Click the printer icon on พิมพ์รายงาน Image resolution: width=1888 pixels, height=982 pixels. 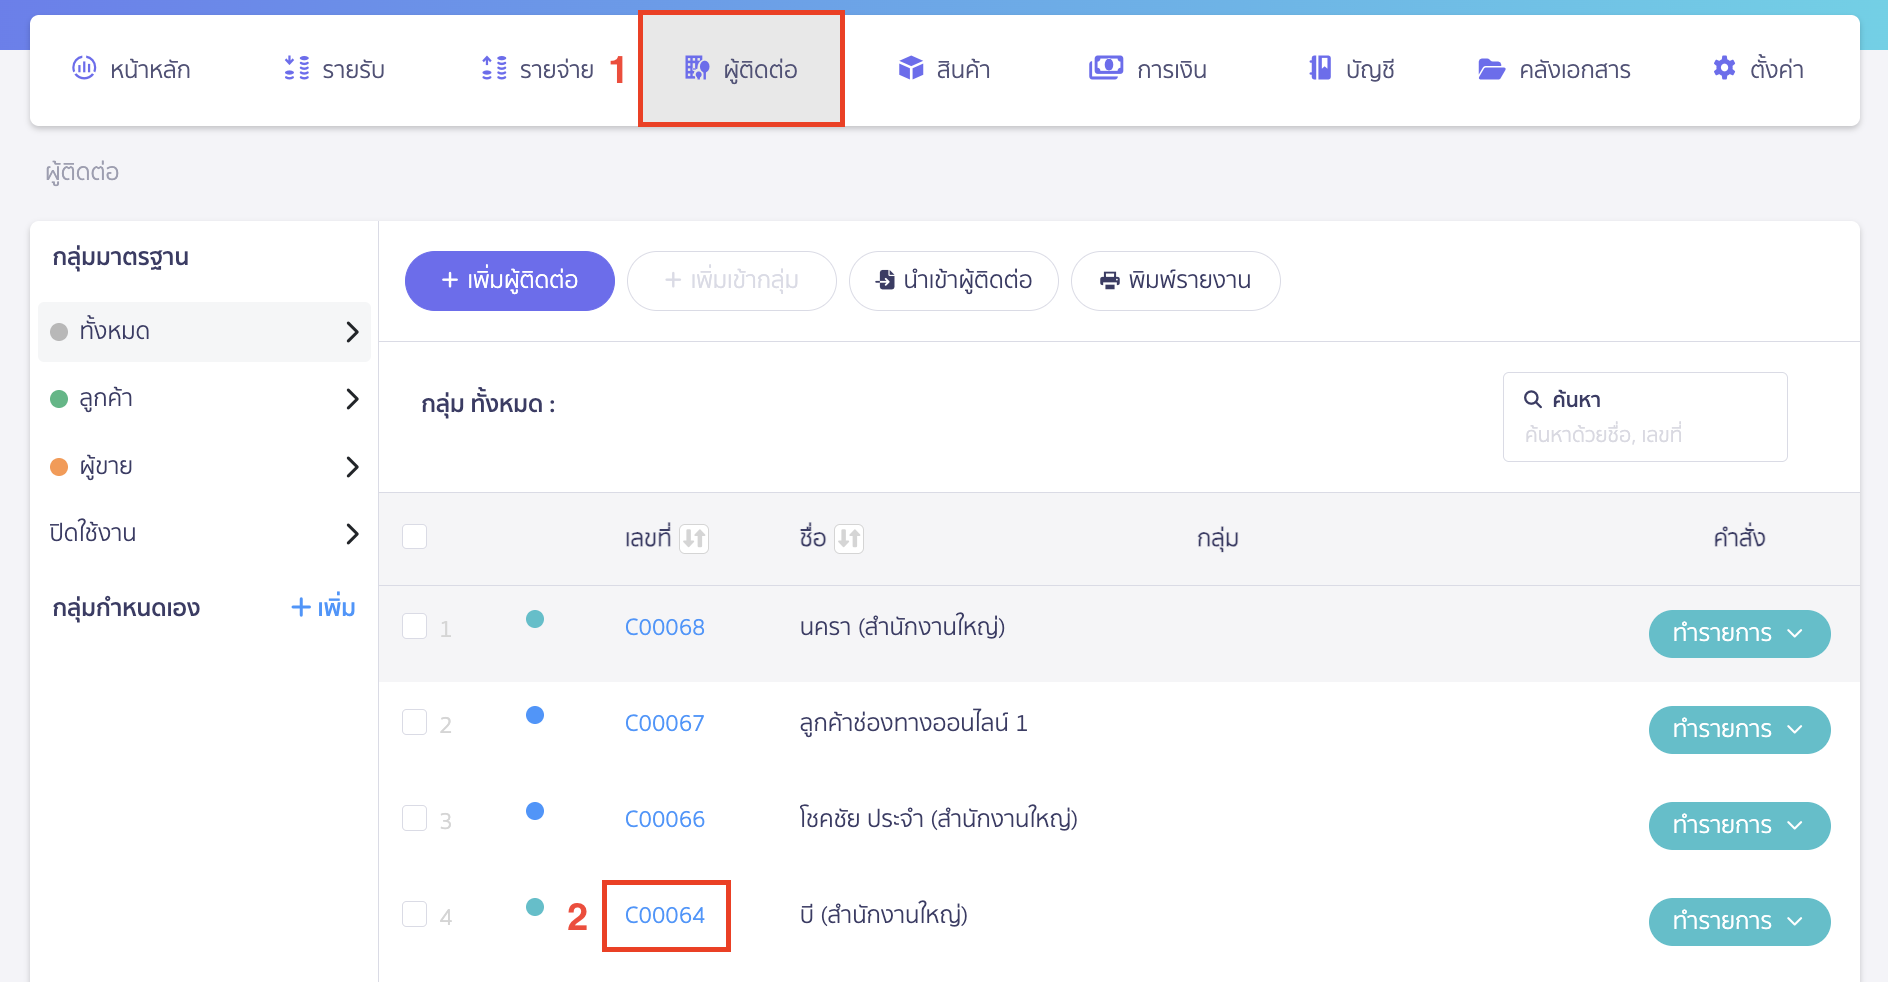pyautogui.click(x=1110, y=281)
